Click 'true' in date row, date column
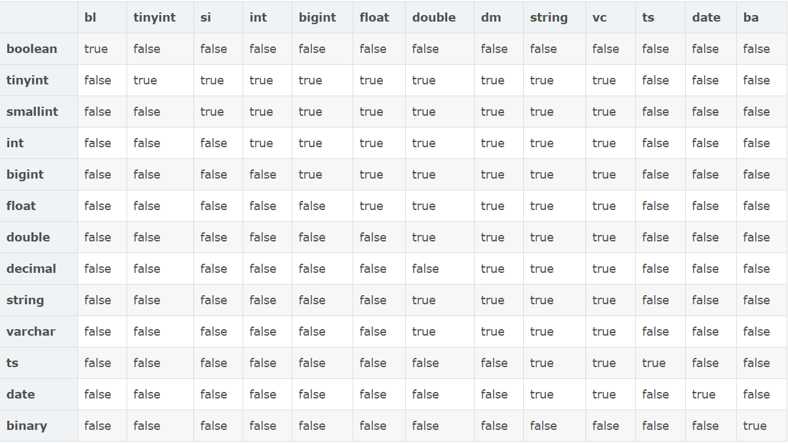The height and width of the screenshot is (443, 788). point(704,394)
